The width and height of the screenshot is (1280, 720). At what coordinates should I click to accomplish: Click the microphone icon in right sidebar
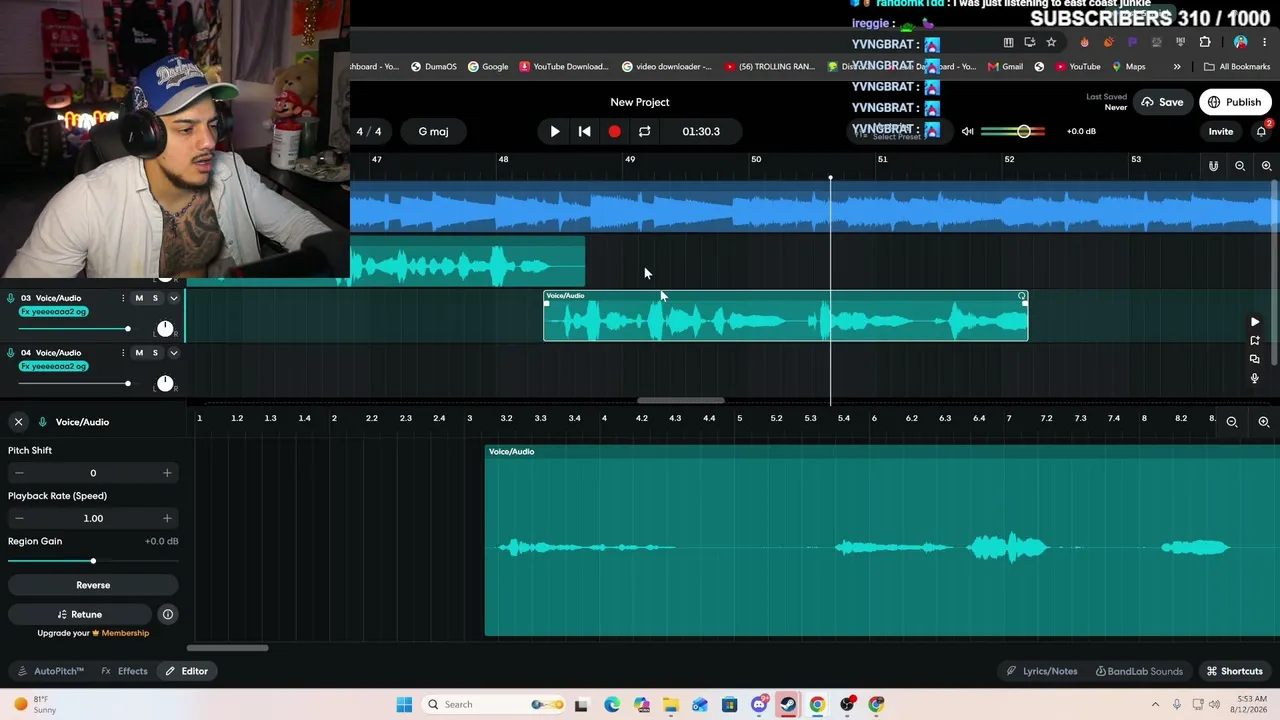click(x=1255, y=378)
